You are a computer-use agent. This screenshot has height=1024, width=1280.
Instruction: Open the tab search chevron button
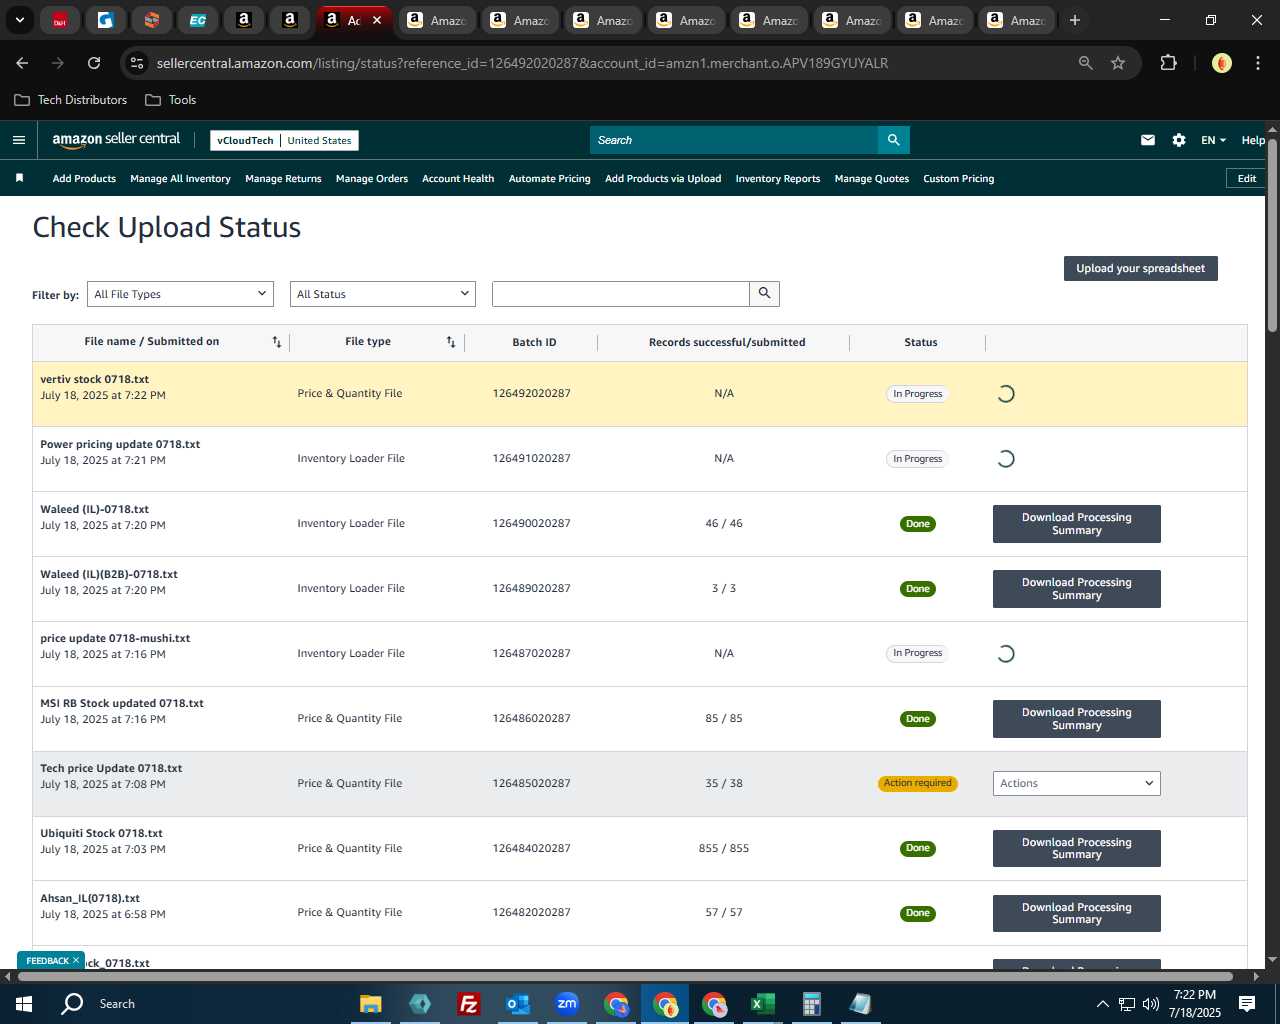tap(19, 20)
